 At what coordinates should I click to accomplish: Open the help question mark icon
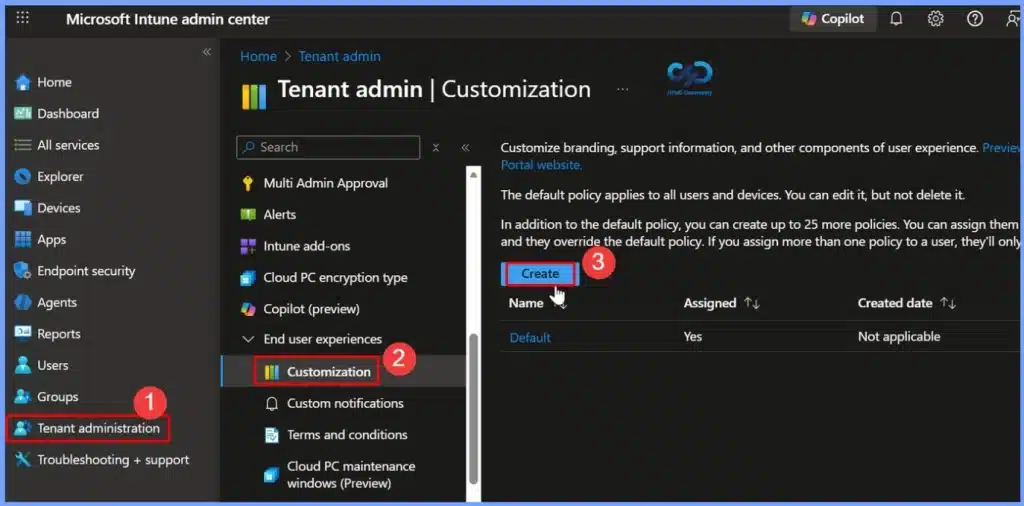tap(974, 19)
